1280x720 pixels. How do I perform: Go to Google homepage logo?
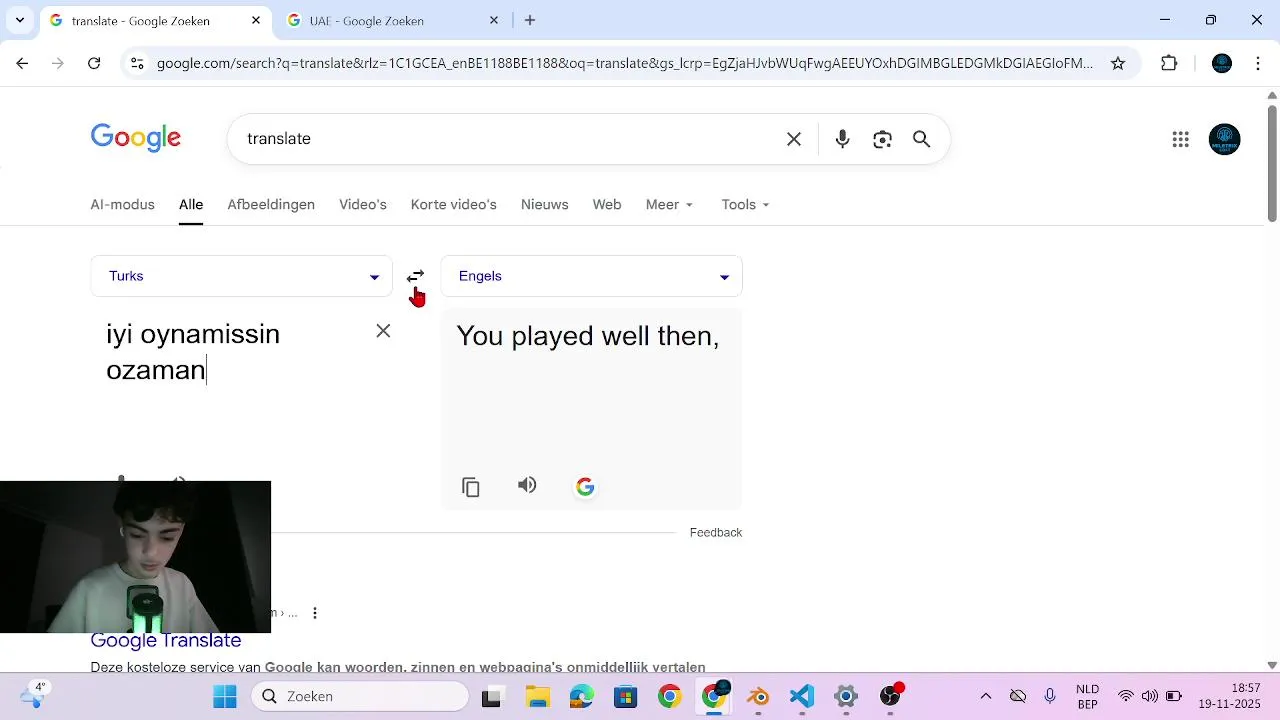pos(136,138)
